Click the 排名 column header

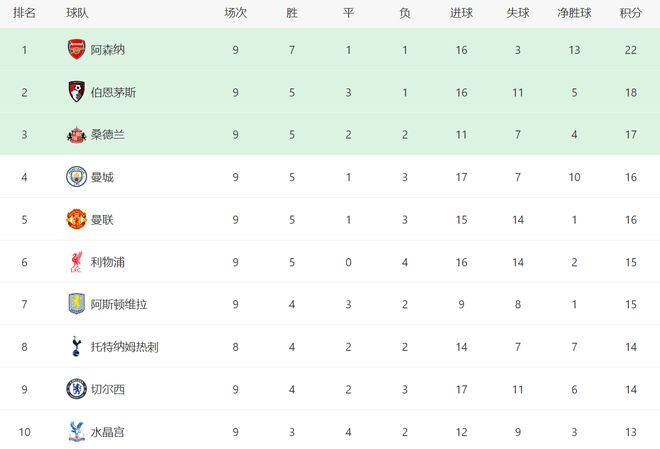[x=25, y=13]
